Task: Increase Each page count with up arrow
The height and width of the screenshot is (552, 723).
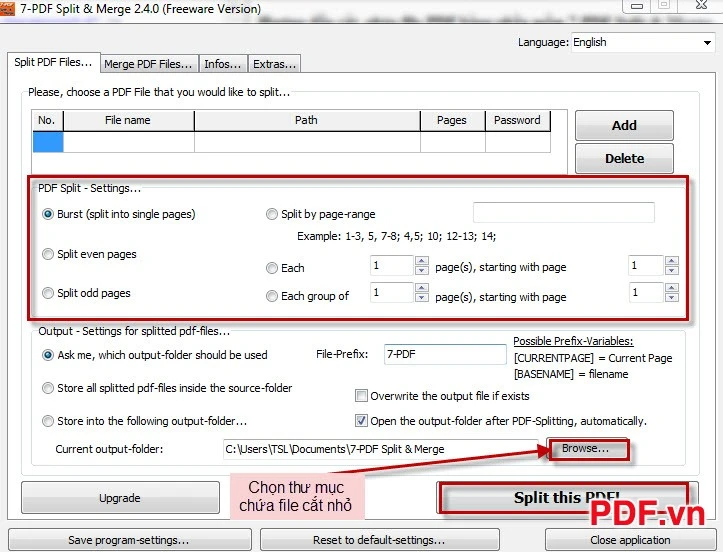Action: coord(421,261)
